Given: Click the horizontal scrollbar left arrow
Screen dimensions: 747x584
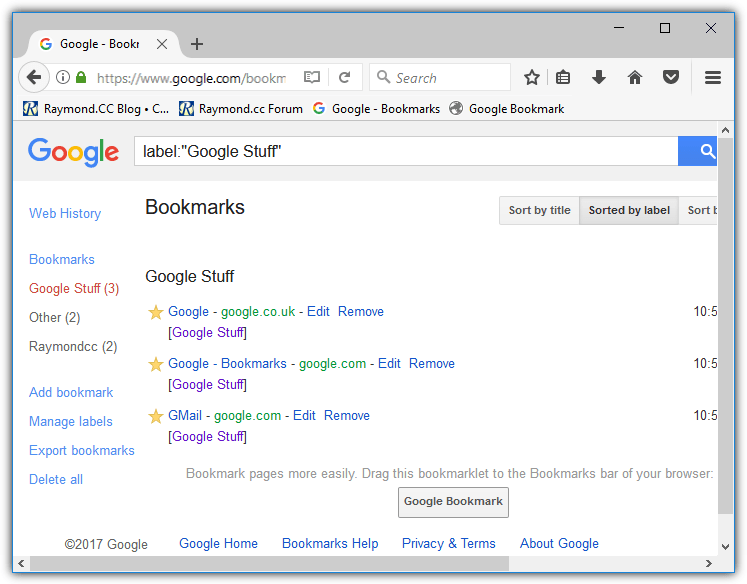Looking at the screenshot, I should point(21,564).
